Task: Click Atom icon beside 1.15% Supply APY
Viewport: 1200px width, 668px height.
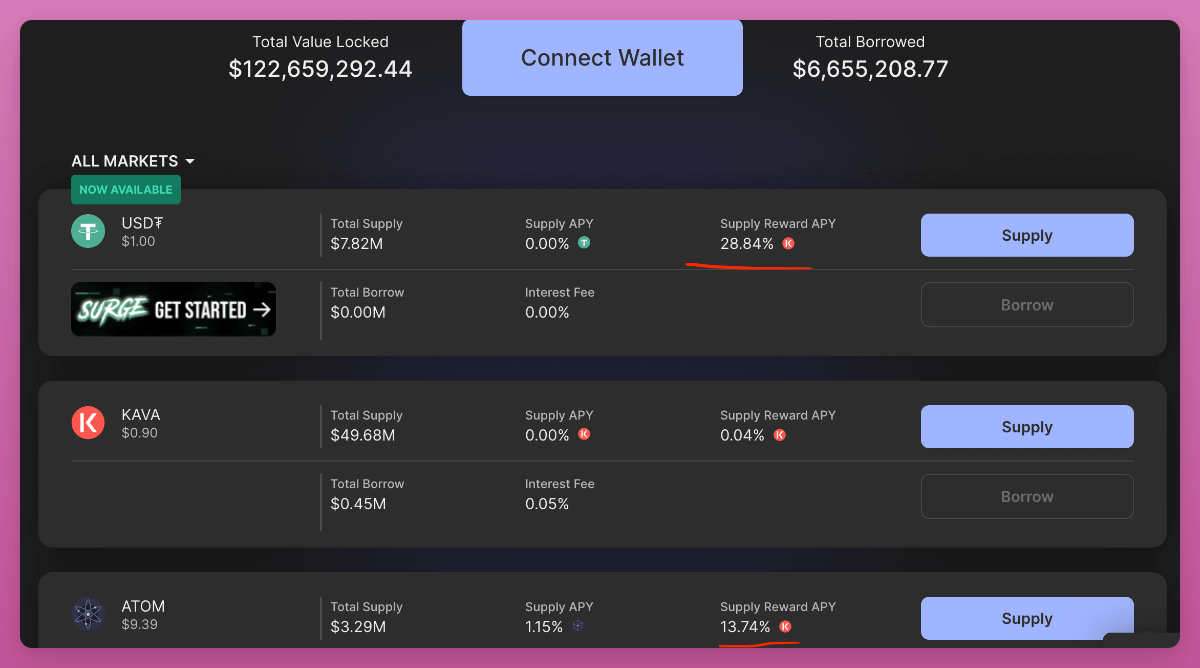Action: 577,627
